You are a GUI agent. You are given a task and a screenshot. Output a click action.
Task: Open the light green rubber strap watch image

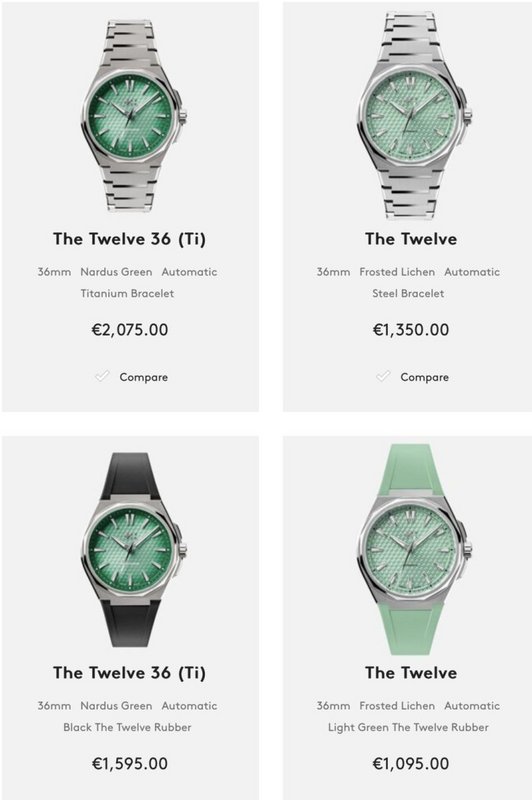click(413, 549)
